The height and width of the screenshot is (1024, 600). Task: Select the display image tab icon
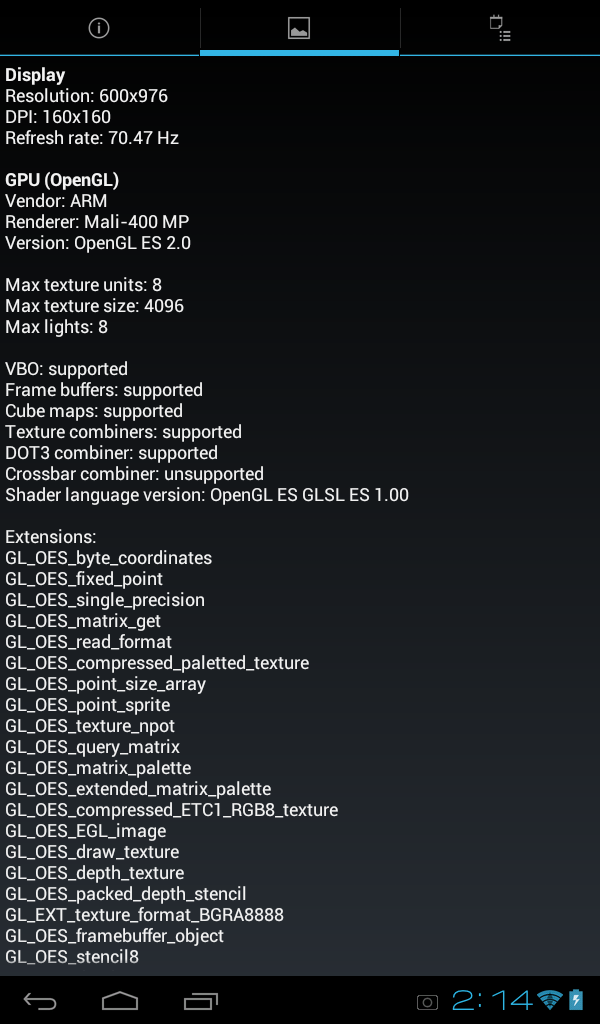(x=299, y=28)
